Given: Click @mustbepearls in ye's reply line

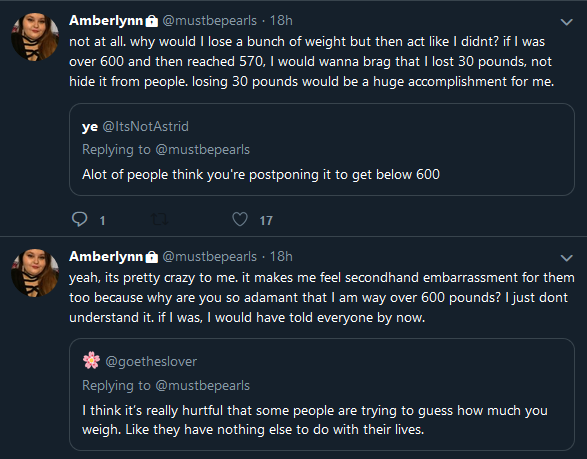Looking at the screenshot, I should pyautogui.click(x=203, y=150).
